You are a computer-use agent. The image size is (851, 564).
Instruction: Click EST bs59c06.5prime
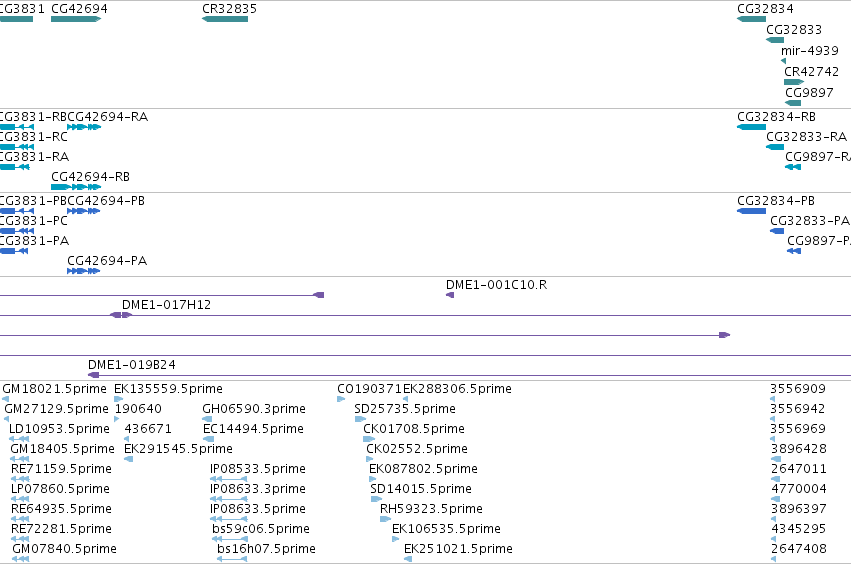(261, 529)
